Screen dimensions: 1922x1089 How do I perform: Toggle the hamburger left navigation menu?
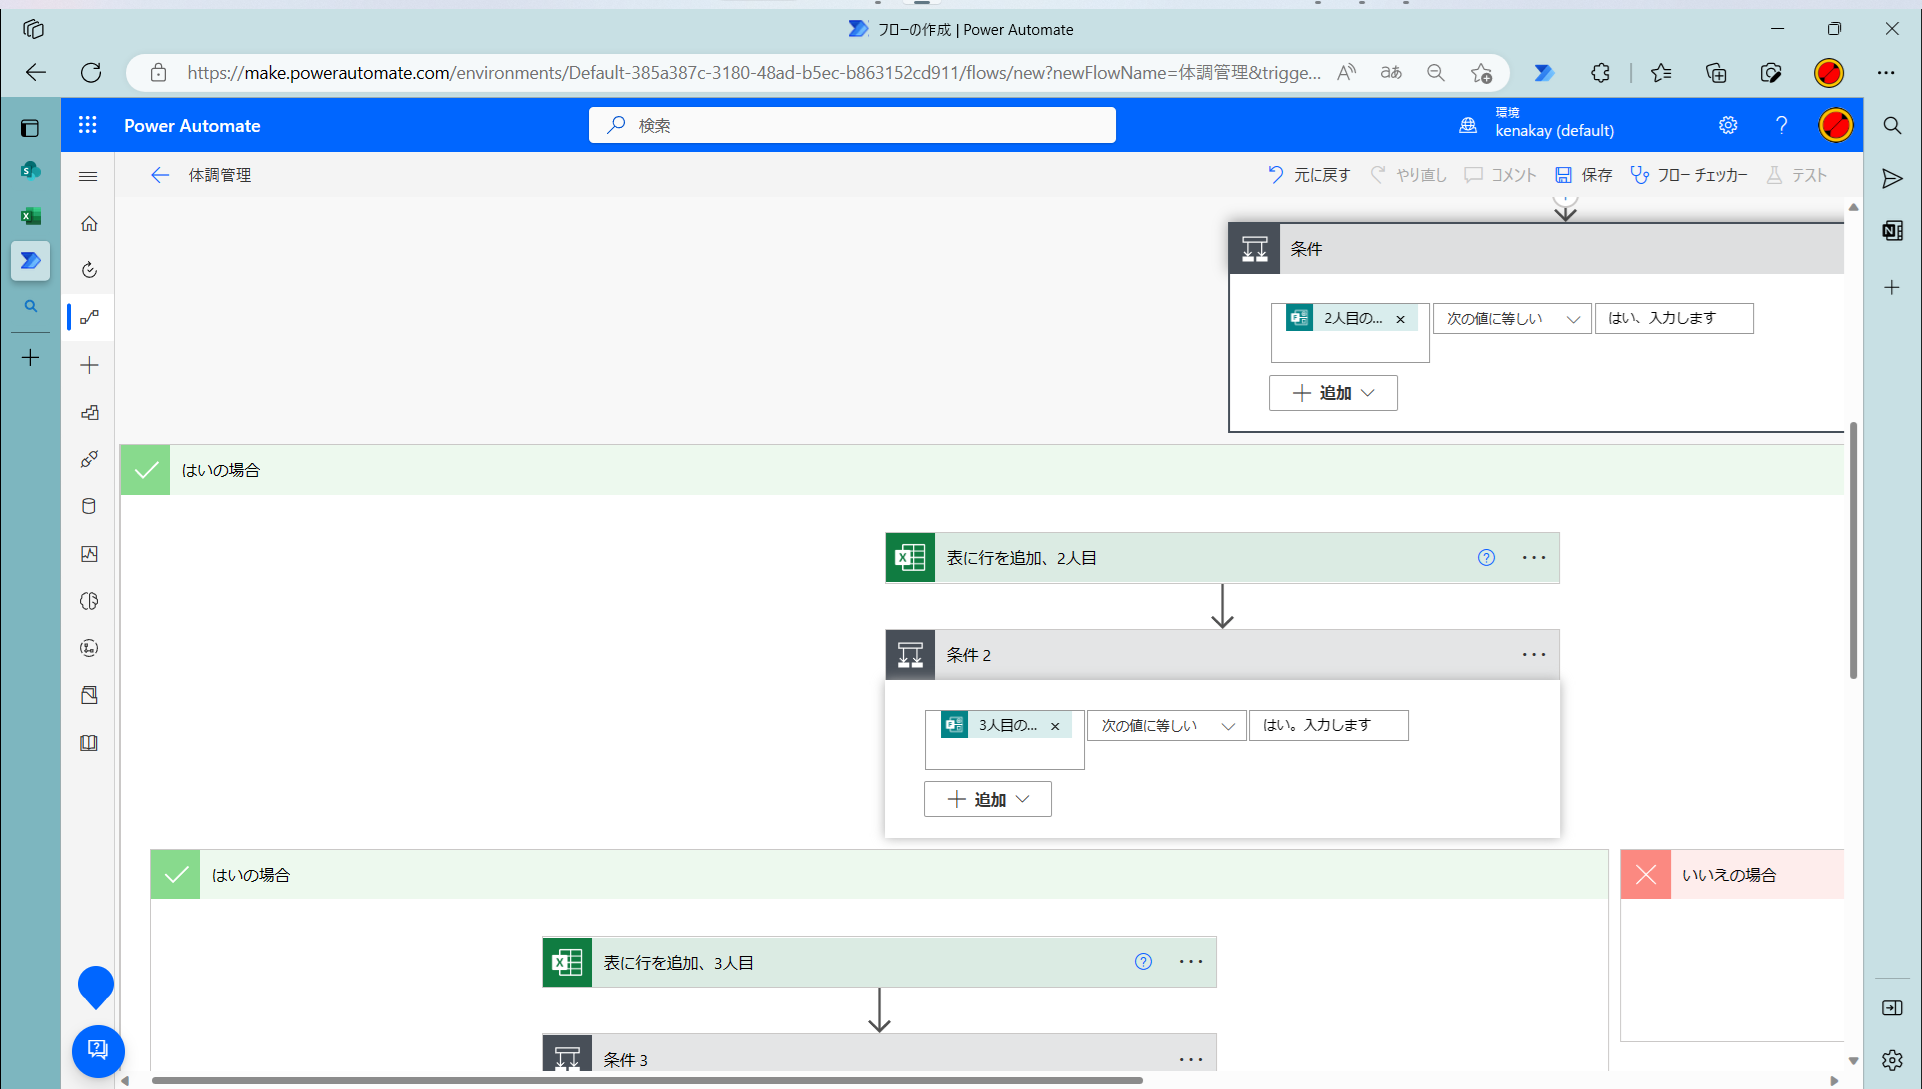[88, 176]
